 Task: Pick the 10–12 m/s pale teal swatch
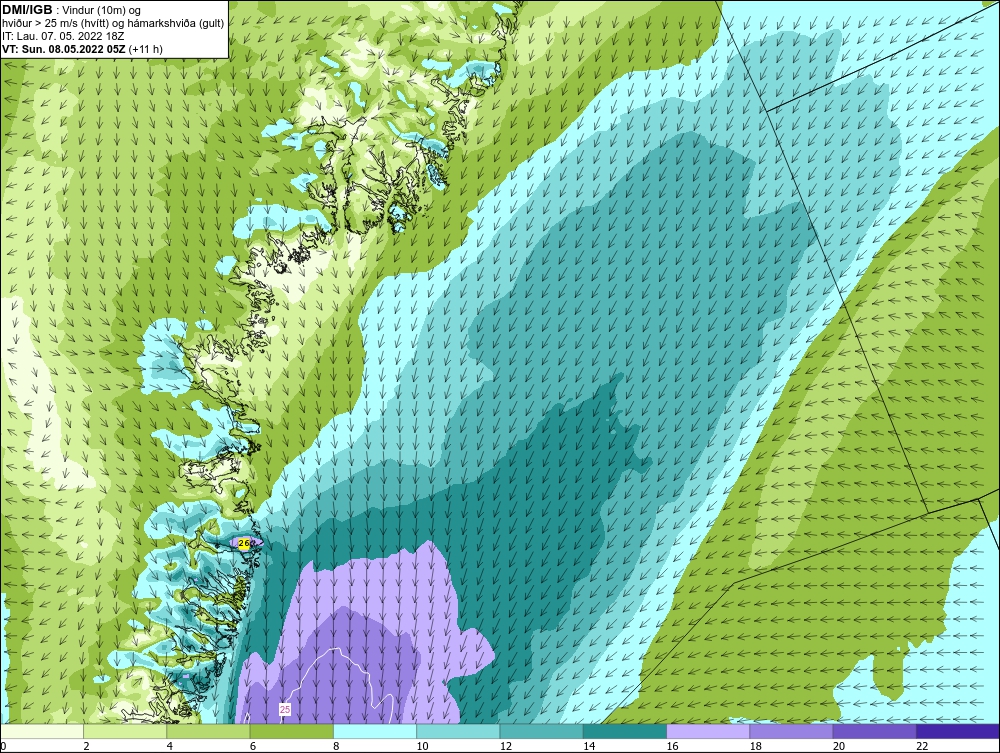pyautogui.click(x=458, y=731)
